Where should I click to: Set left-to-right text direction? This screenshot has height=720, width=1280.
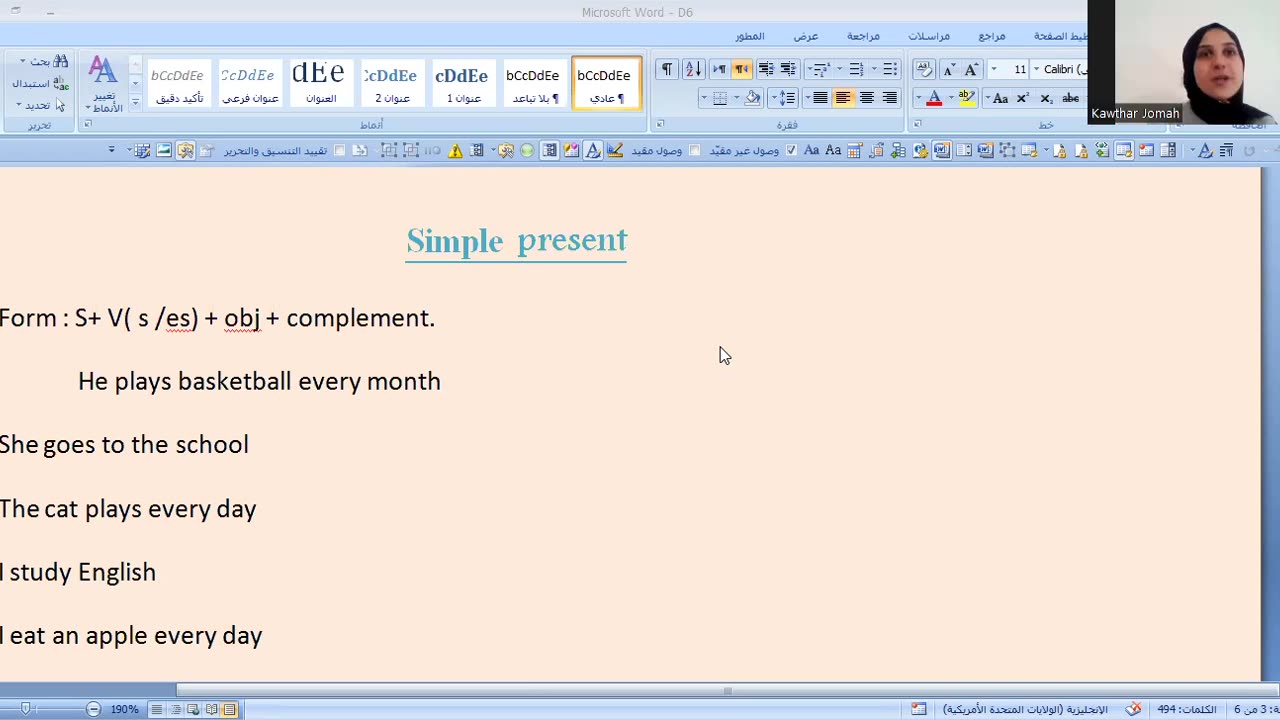(x=720, y=69)
